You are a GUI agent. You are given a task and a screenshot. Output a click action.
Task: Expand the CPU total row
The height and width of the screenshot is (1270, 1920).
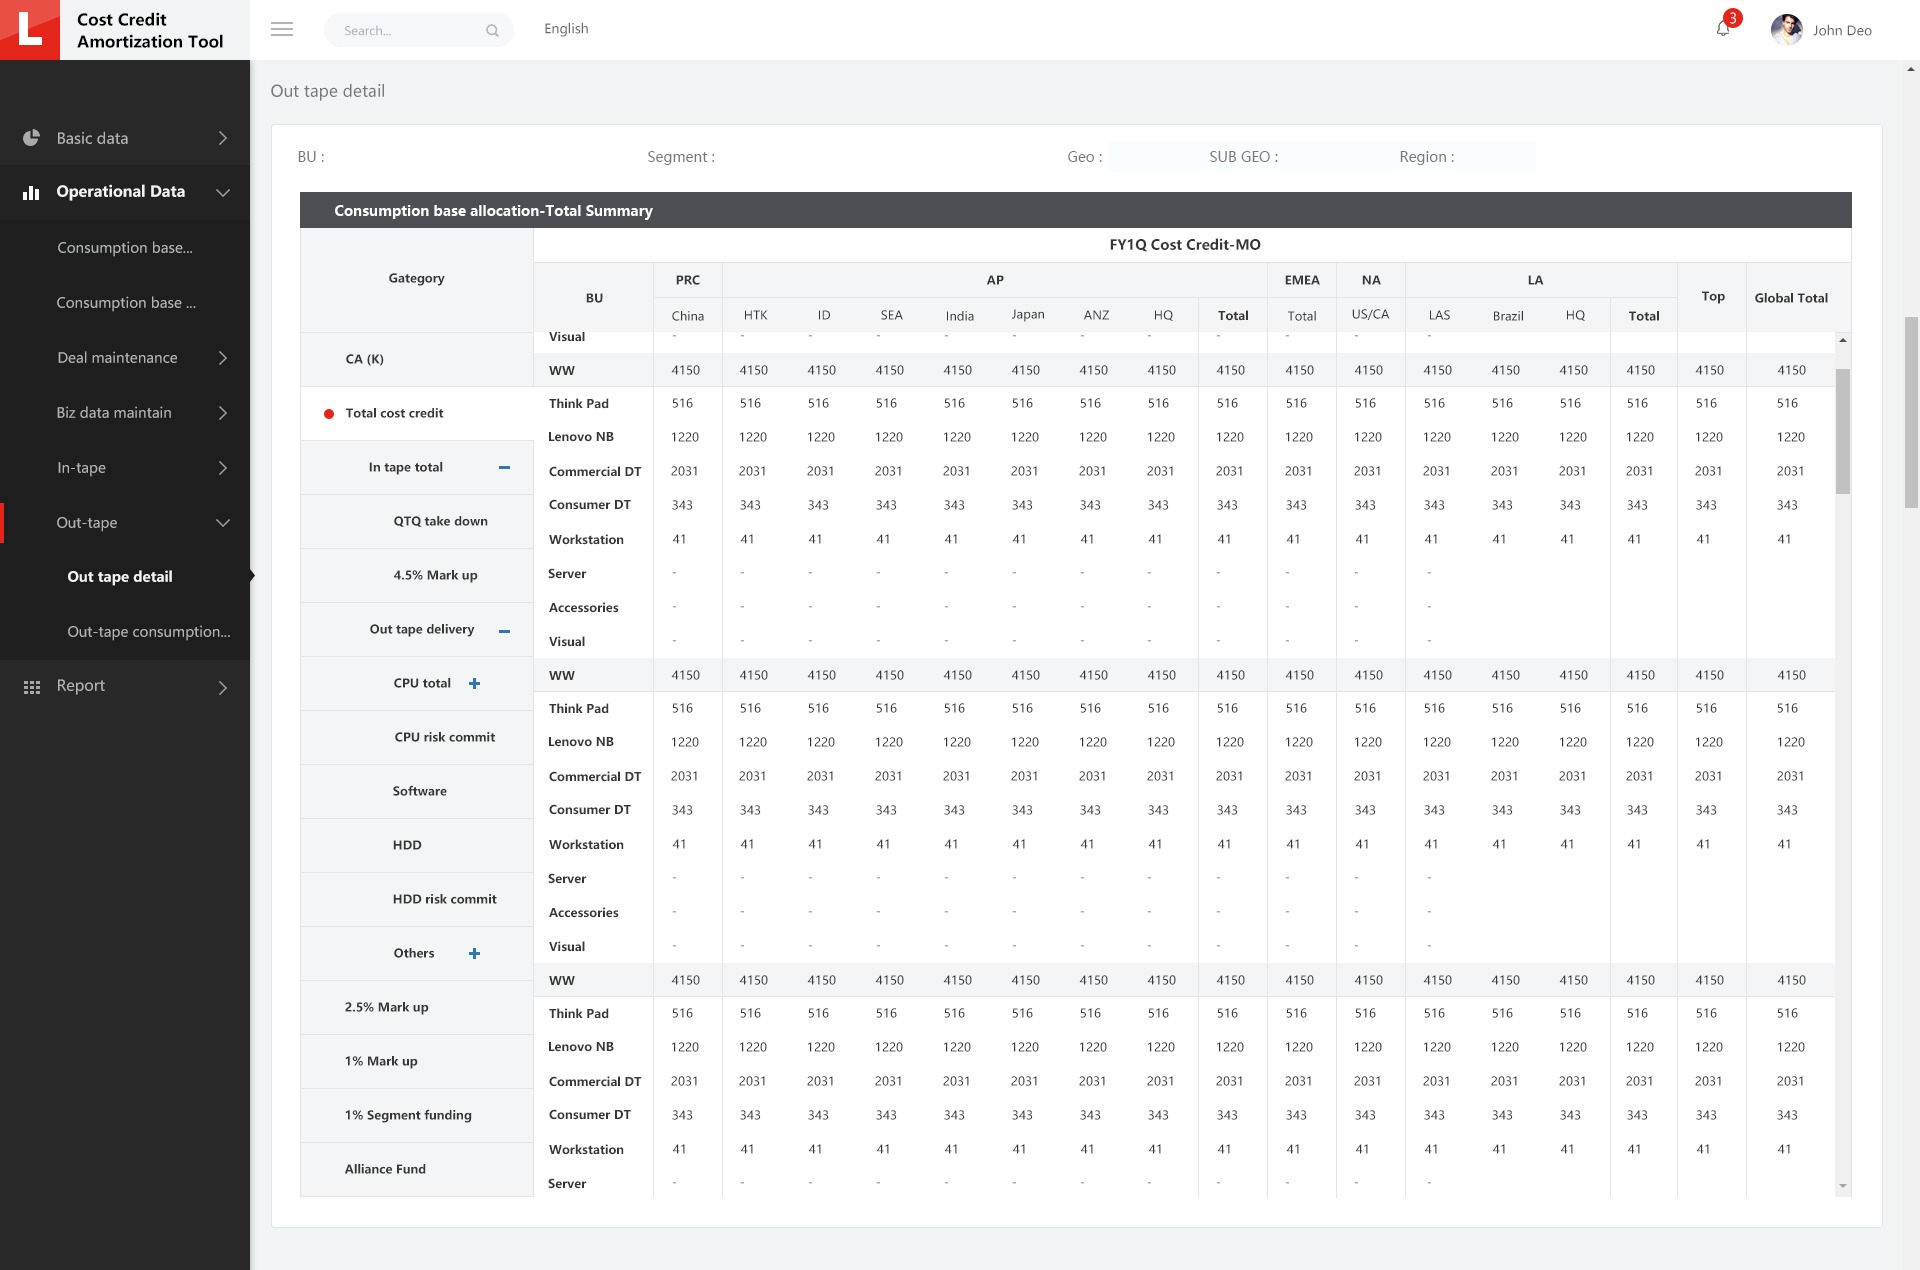coord(474,683)
